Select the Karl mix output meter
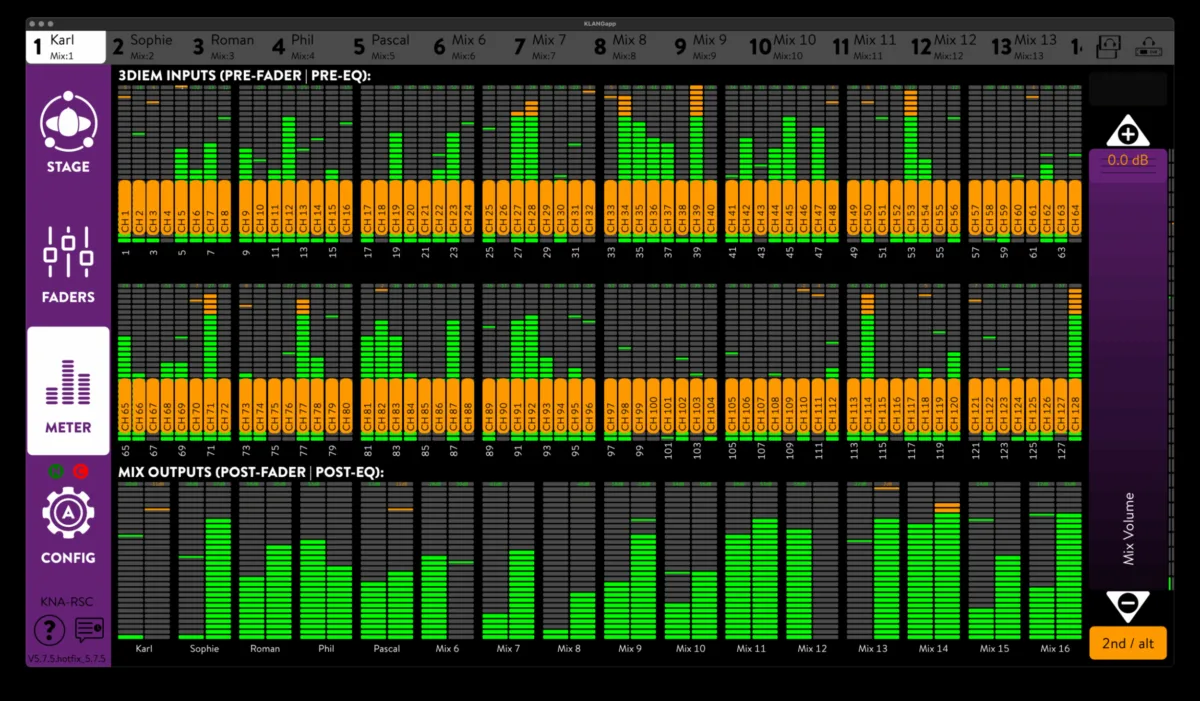This screenshot has height=701, width=1200. click(145, 561)
